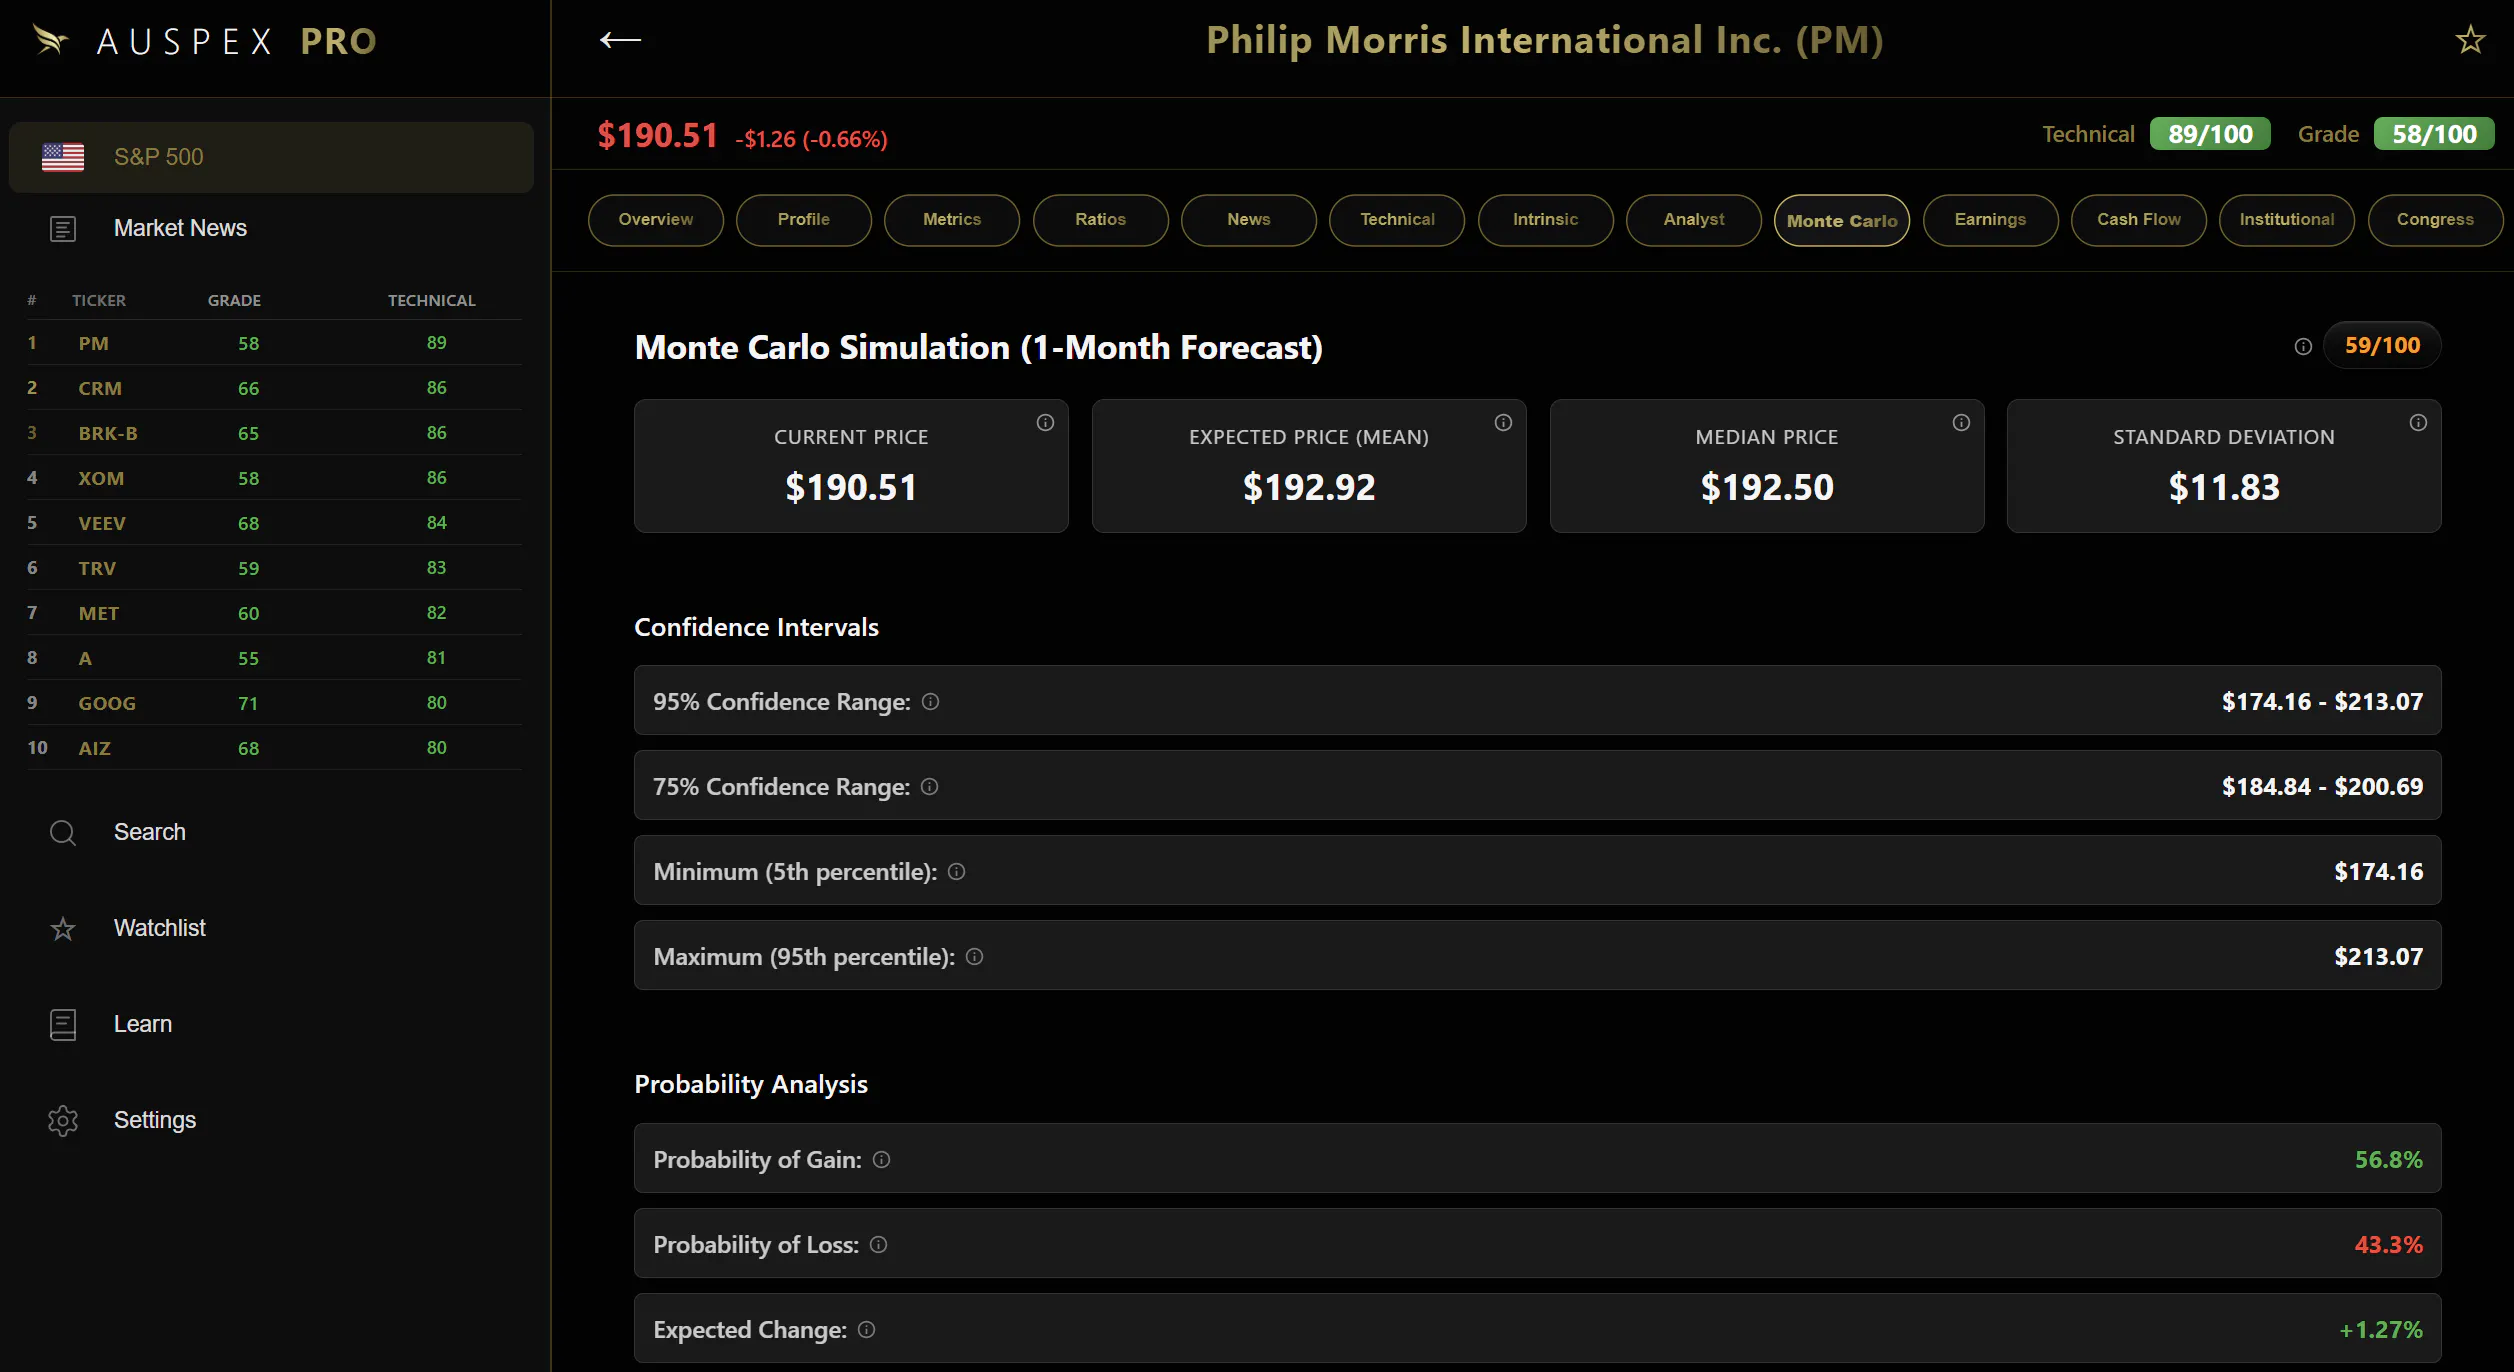This screenshot has width=2514, height=1372.
Task: Sort by the TECHNICAL column header
Action: pyautogui.click(x=432, y=300)
